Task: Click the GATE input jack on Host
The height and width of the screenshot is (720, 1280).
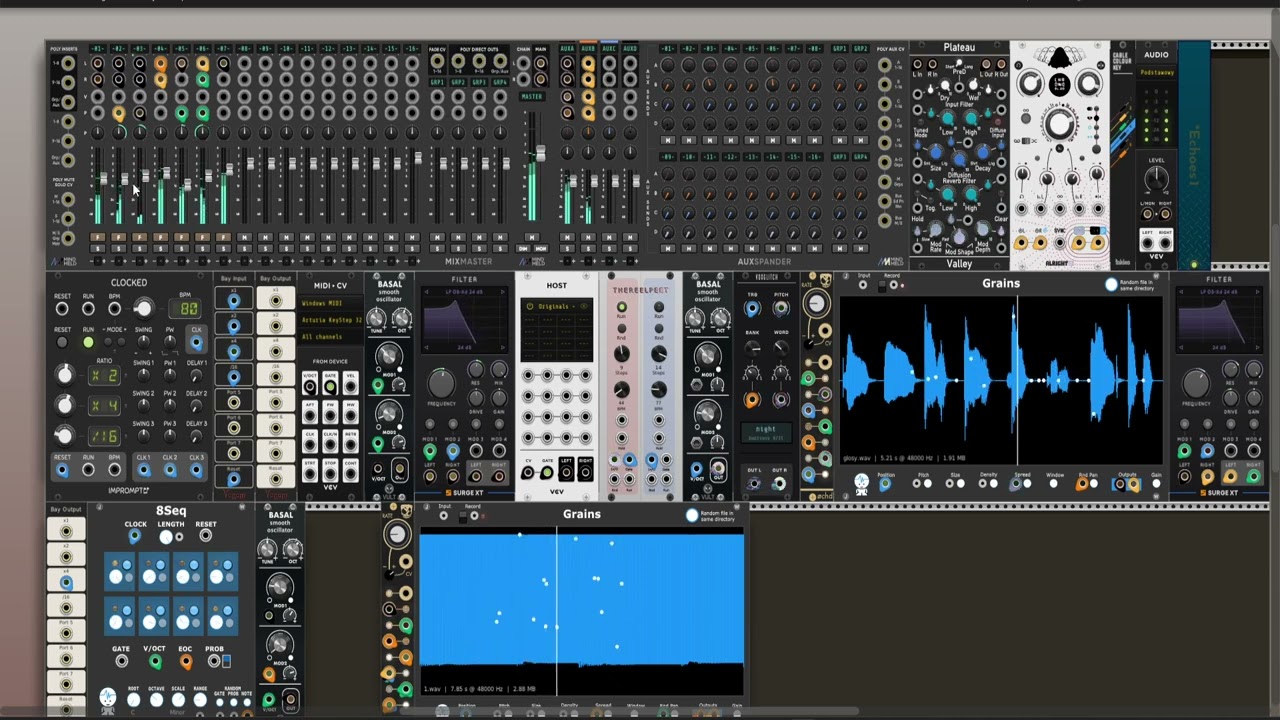Action: pos(547,473)
